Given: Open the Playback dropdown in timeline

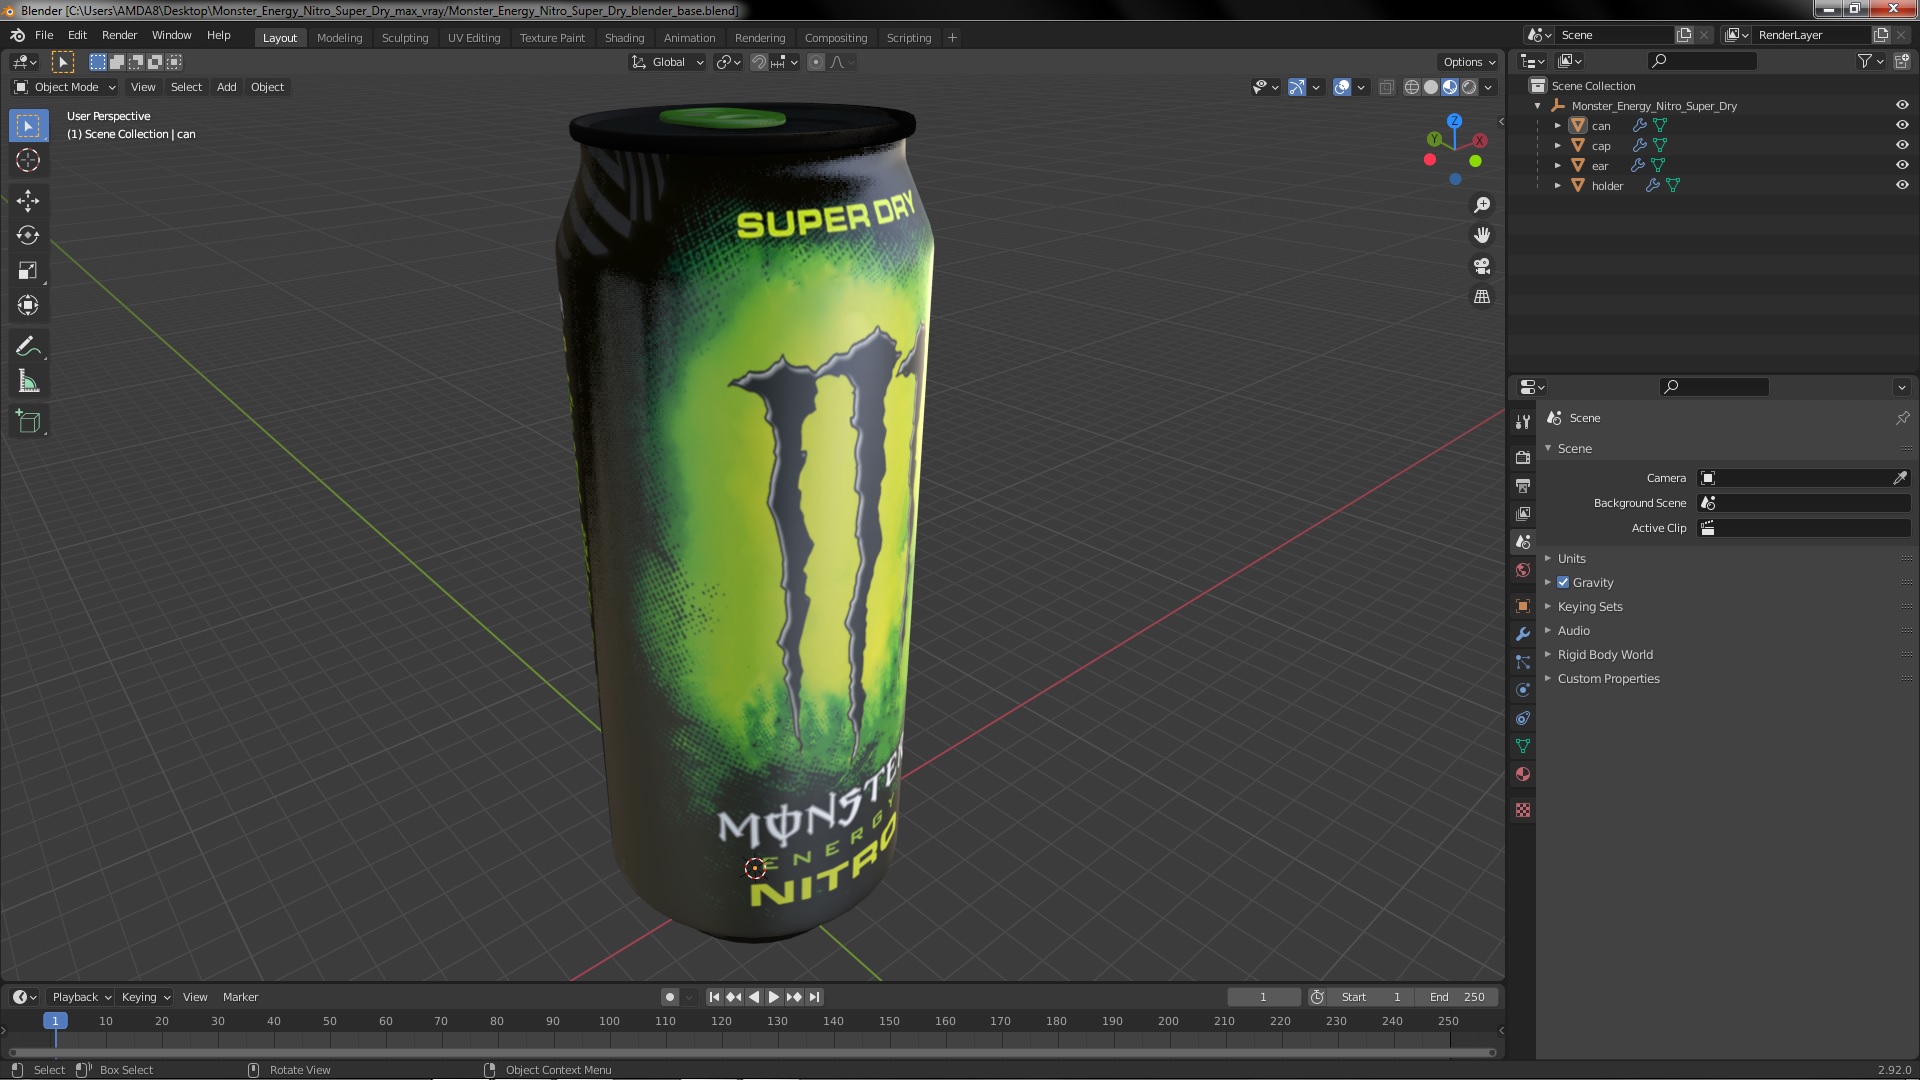Looking at the screenshot, I should point(81,997).
